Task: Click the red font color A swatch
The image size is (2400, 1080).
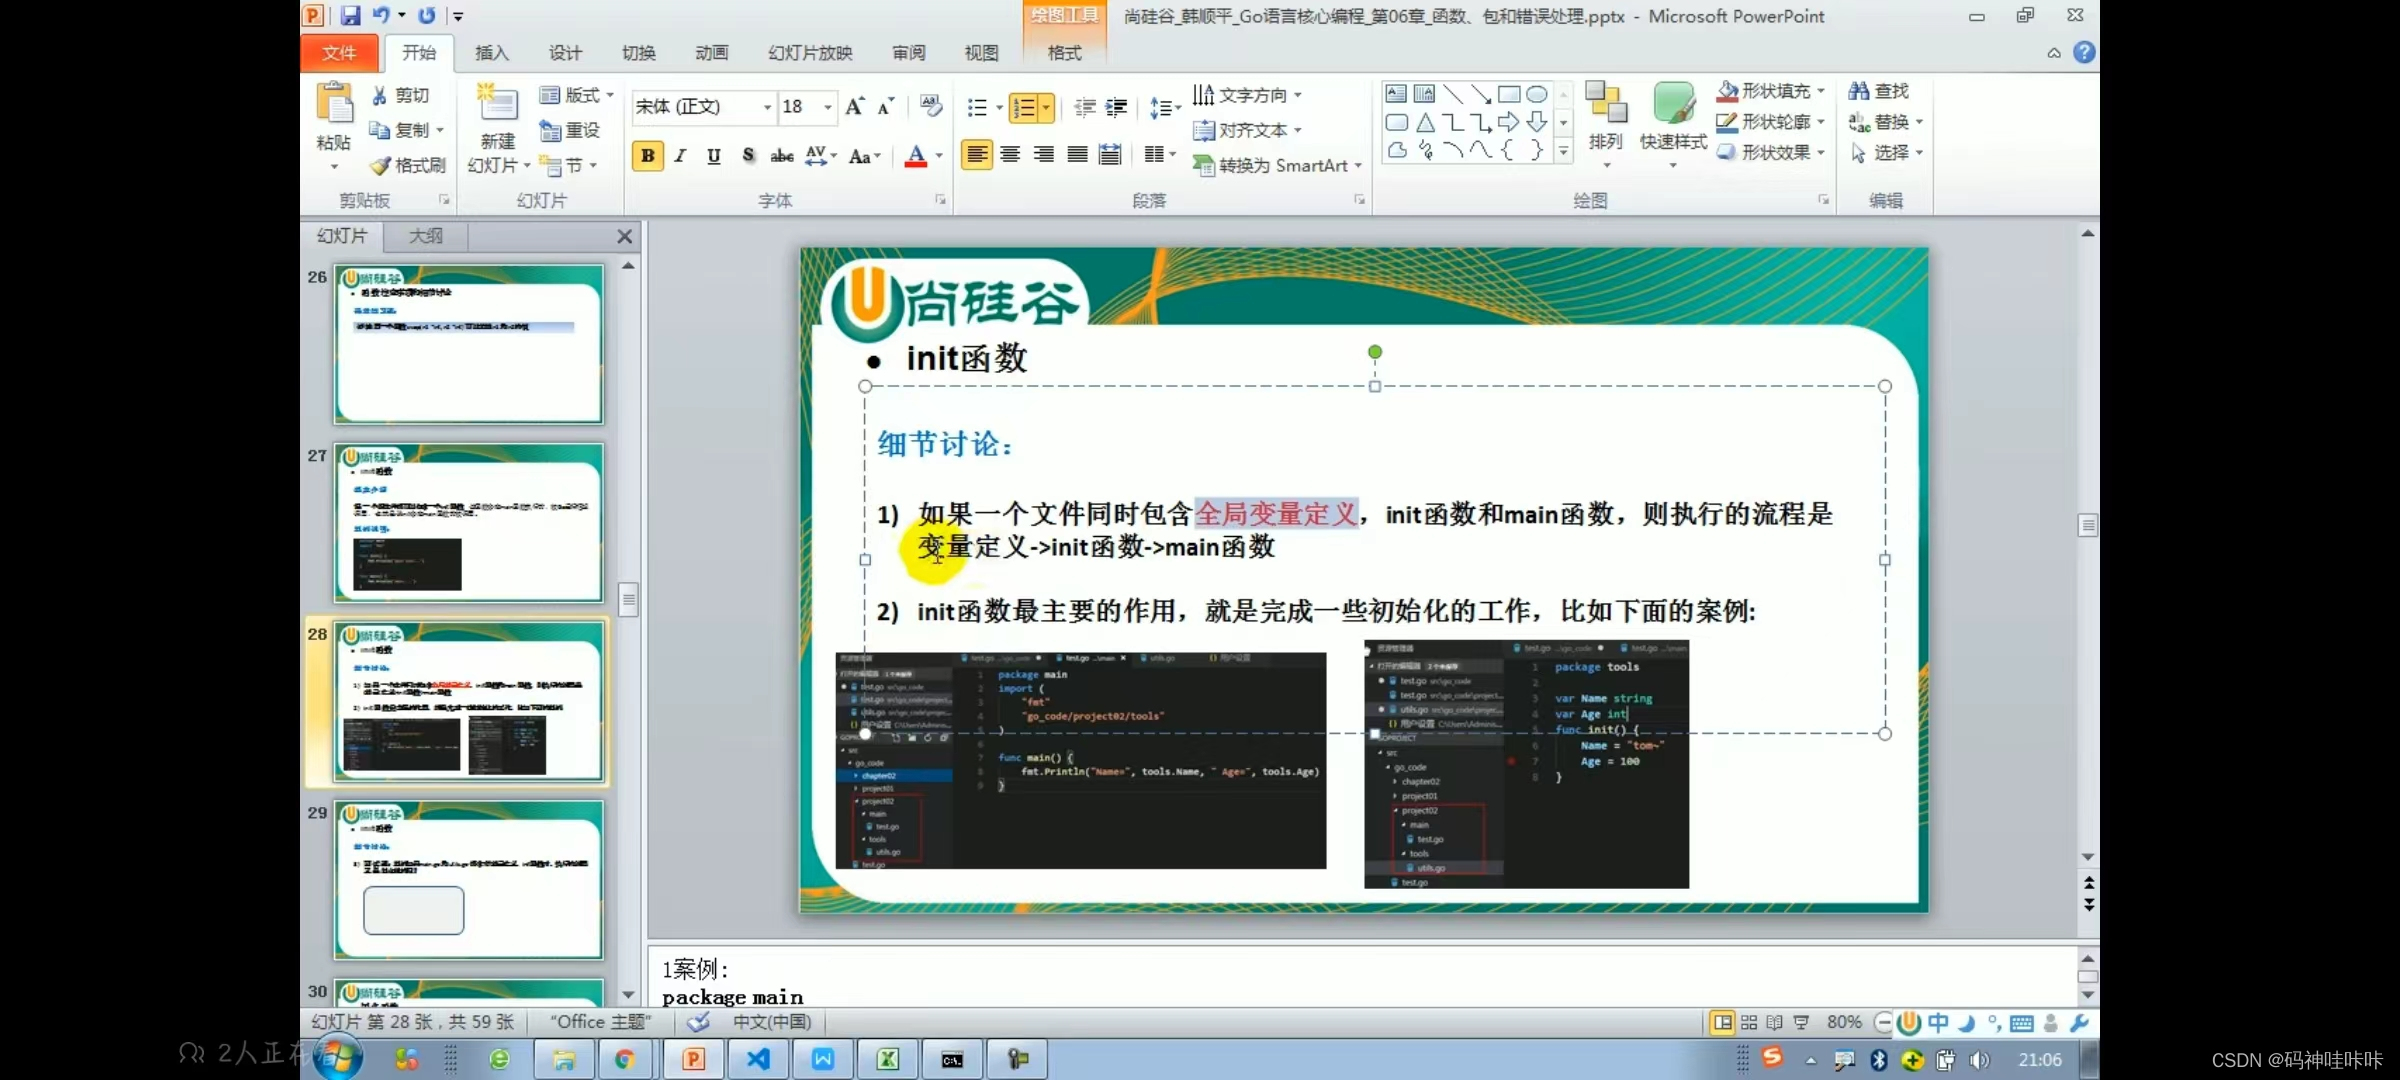Action: [916, 156]
